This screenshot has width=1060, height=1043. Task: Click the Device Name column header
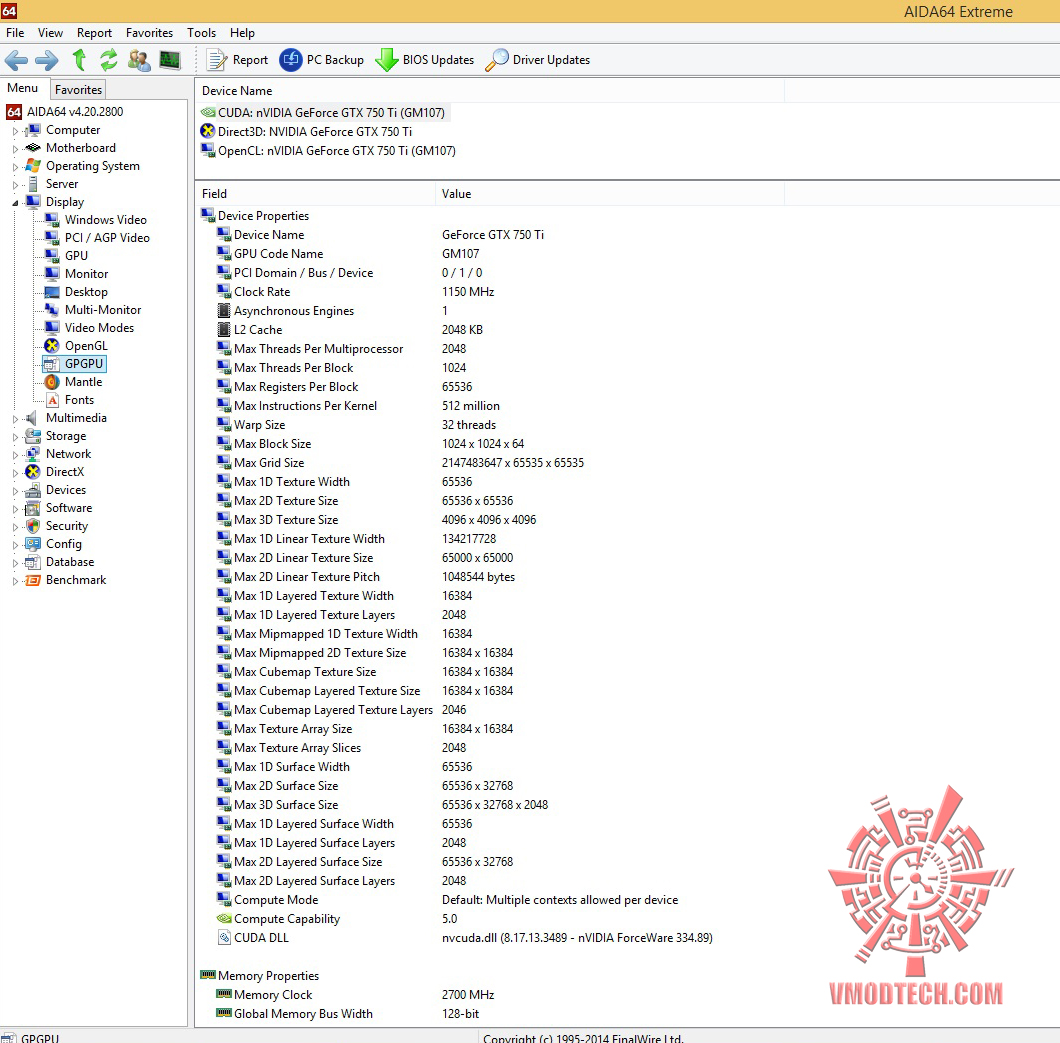pos(489,91)
